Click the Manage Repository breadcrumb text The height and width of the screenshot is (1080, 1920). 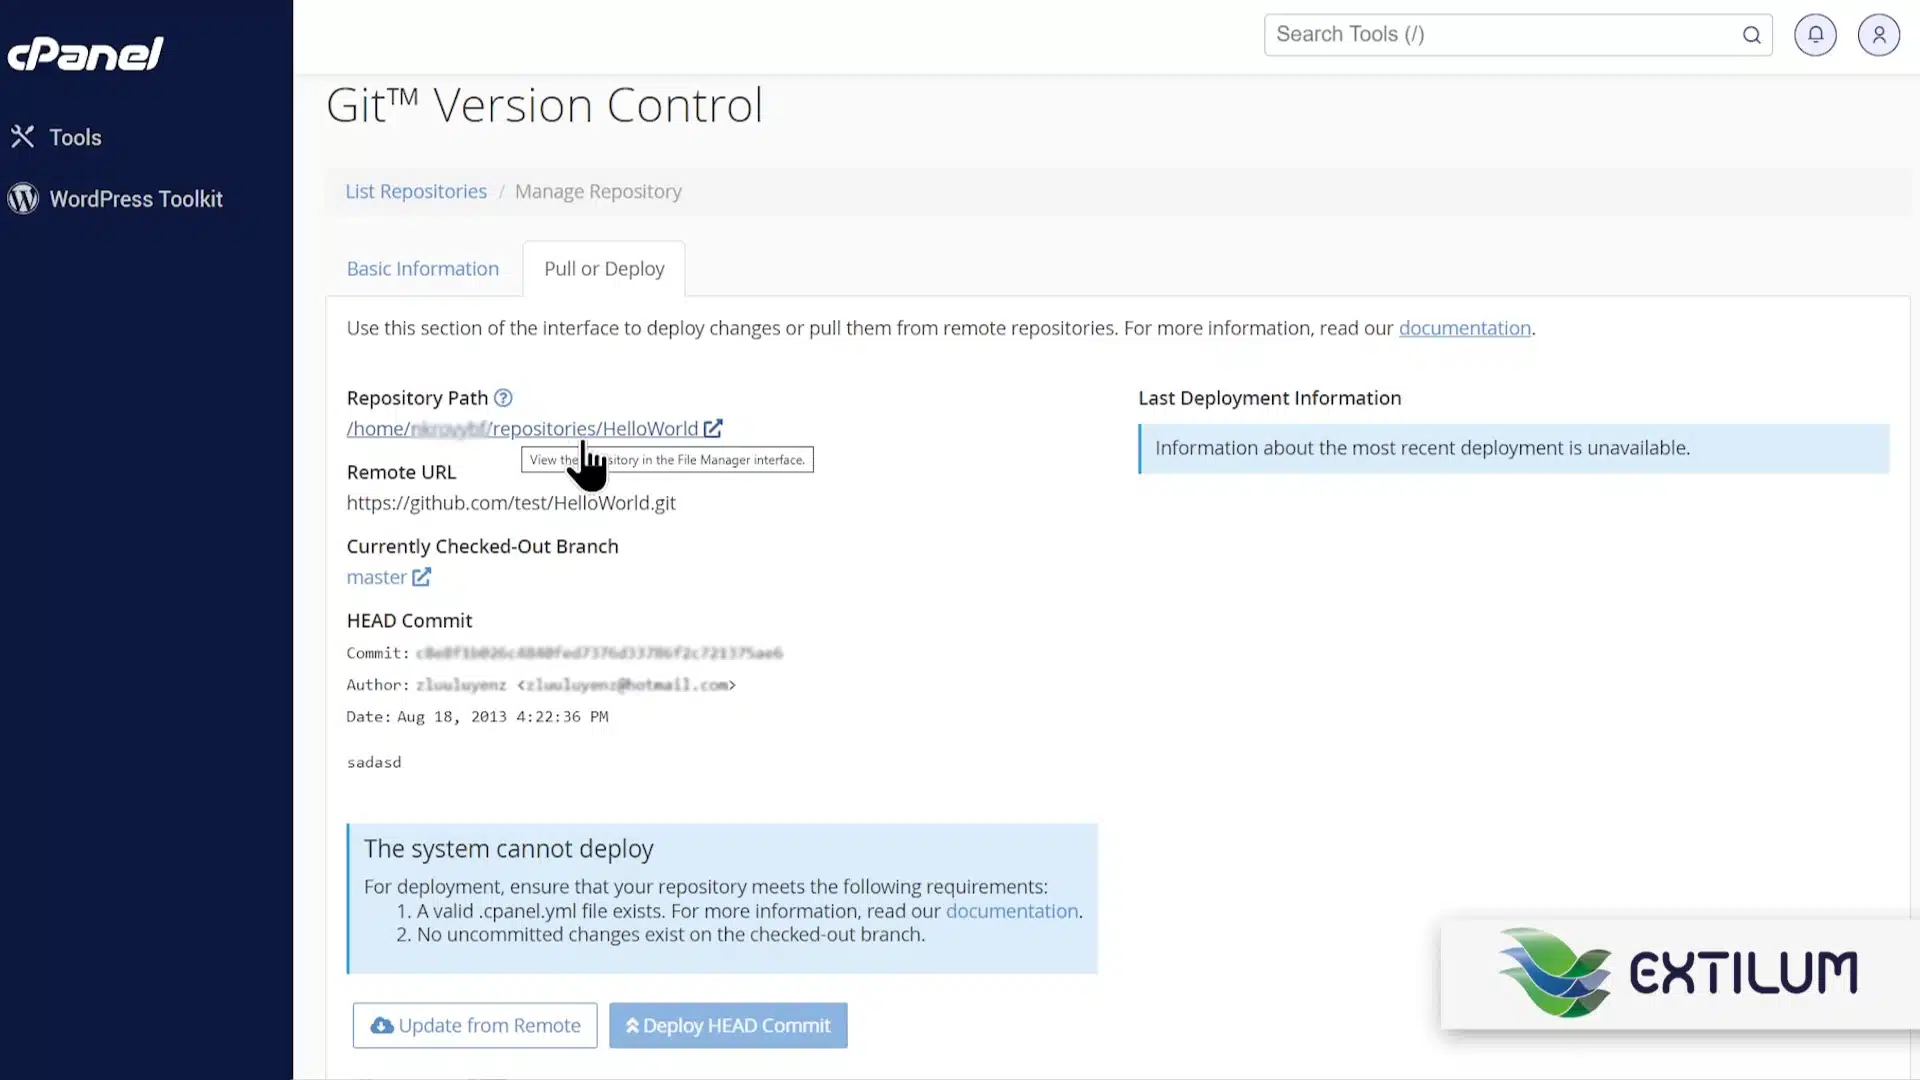[x=598, y=191]
